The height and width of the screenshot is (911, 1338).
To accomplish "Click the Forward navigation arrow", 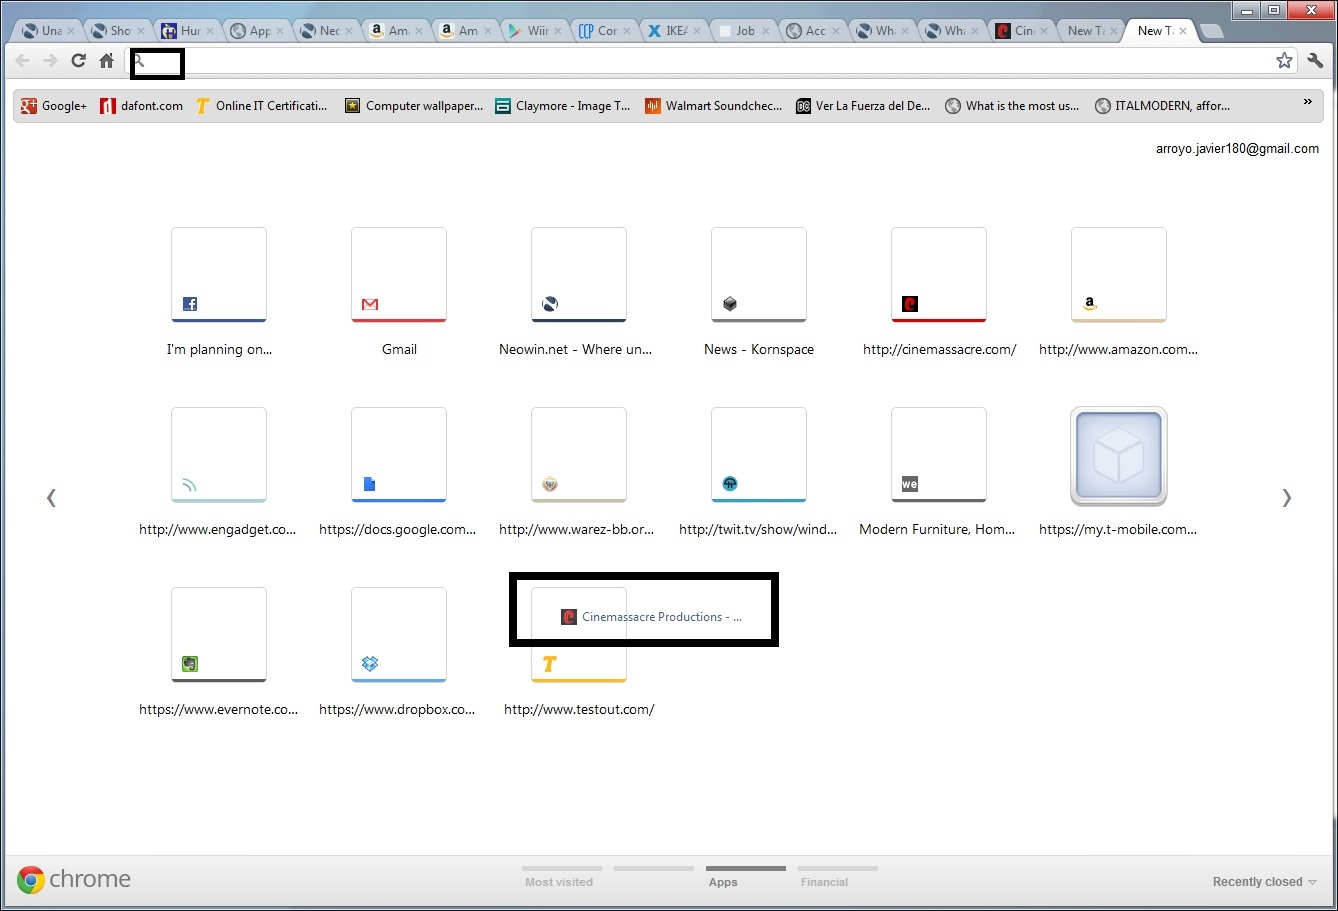I will [x=50, y=61].
